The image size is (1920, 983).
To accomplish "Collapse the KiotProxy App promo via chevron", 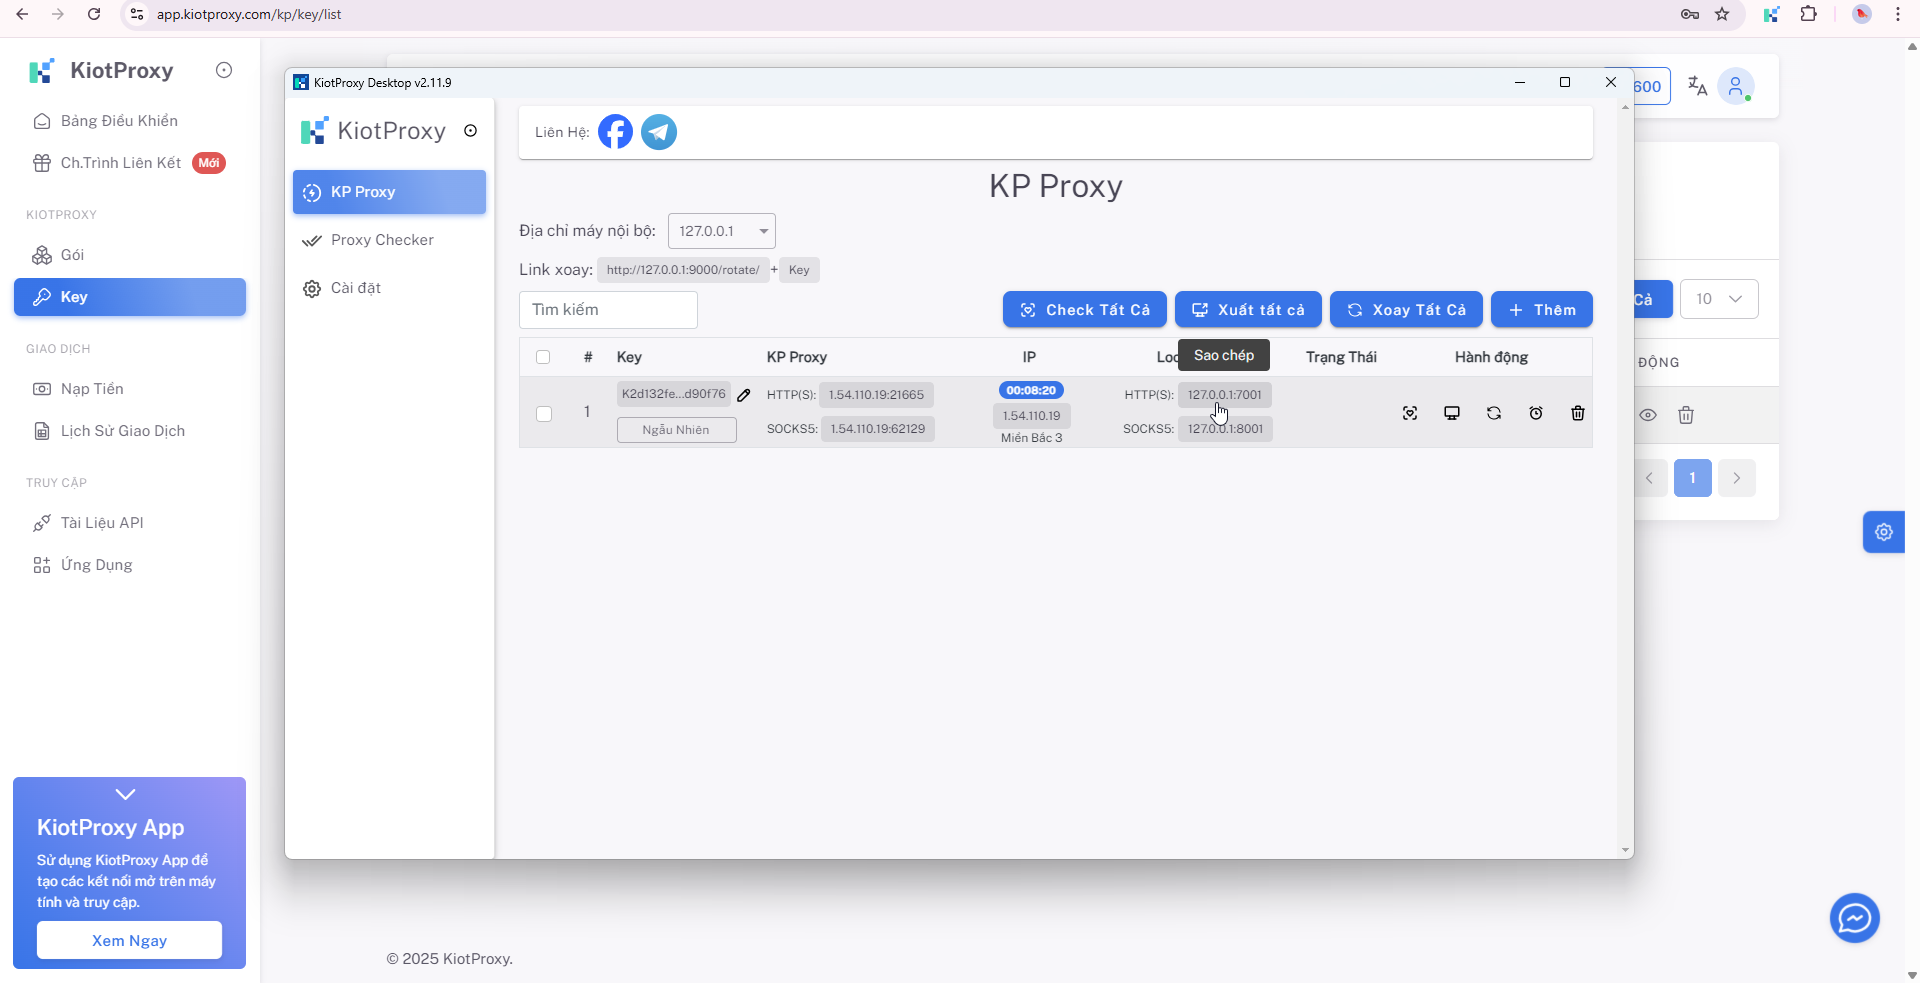I will point(126,793).
